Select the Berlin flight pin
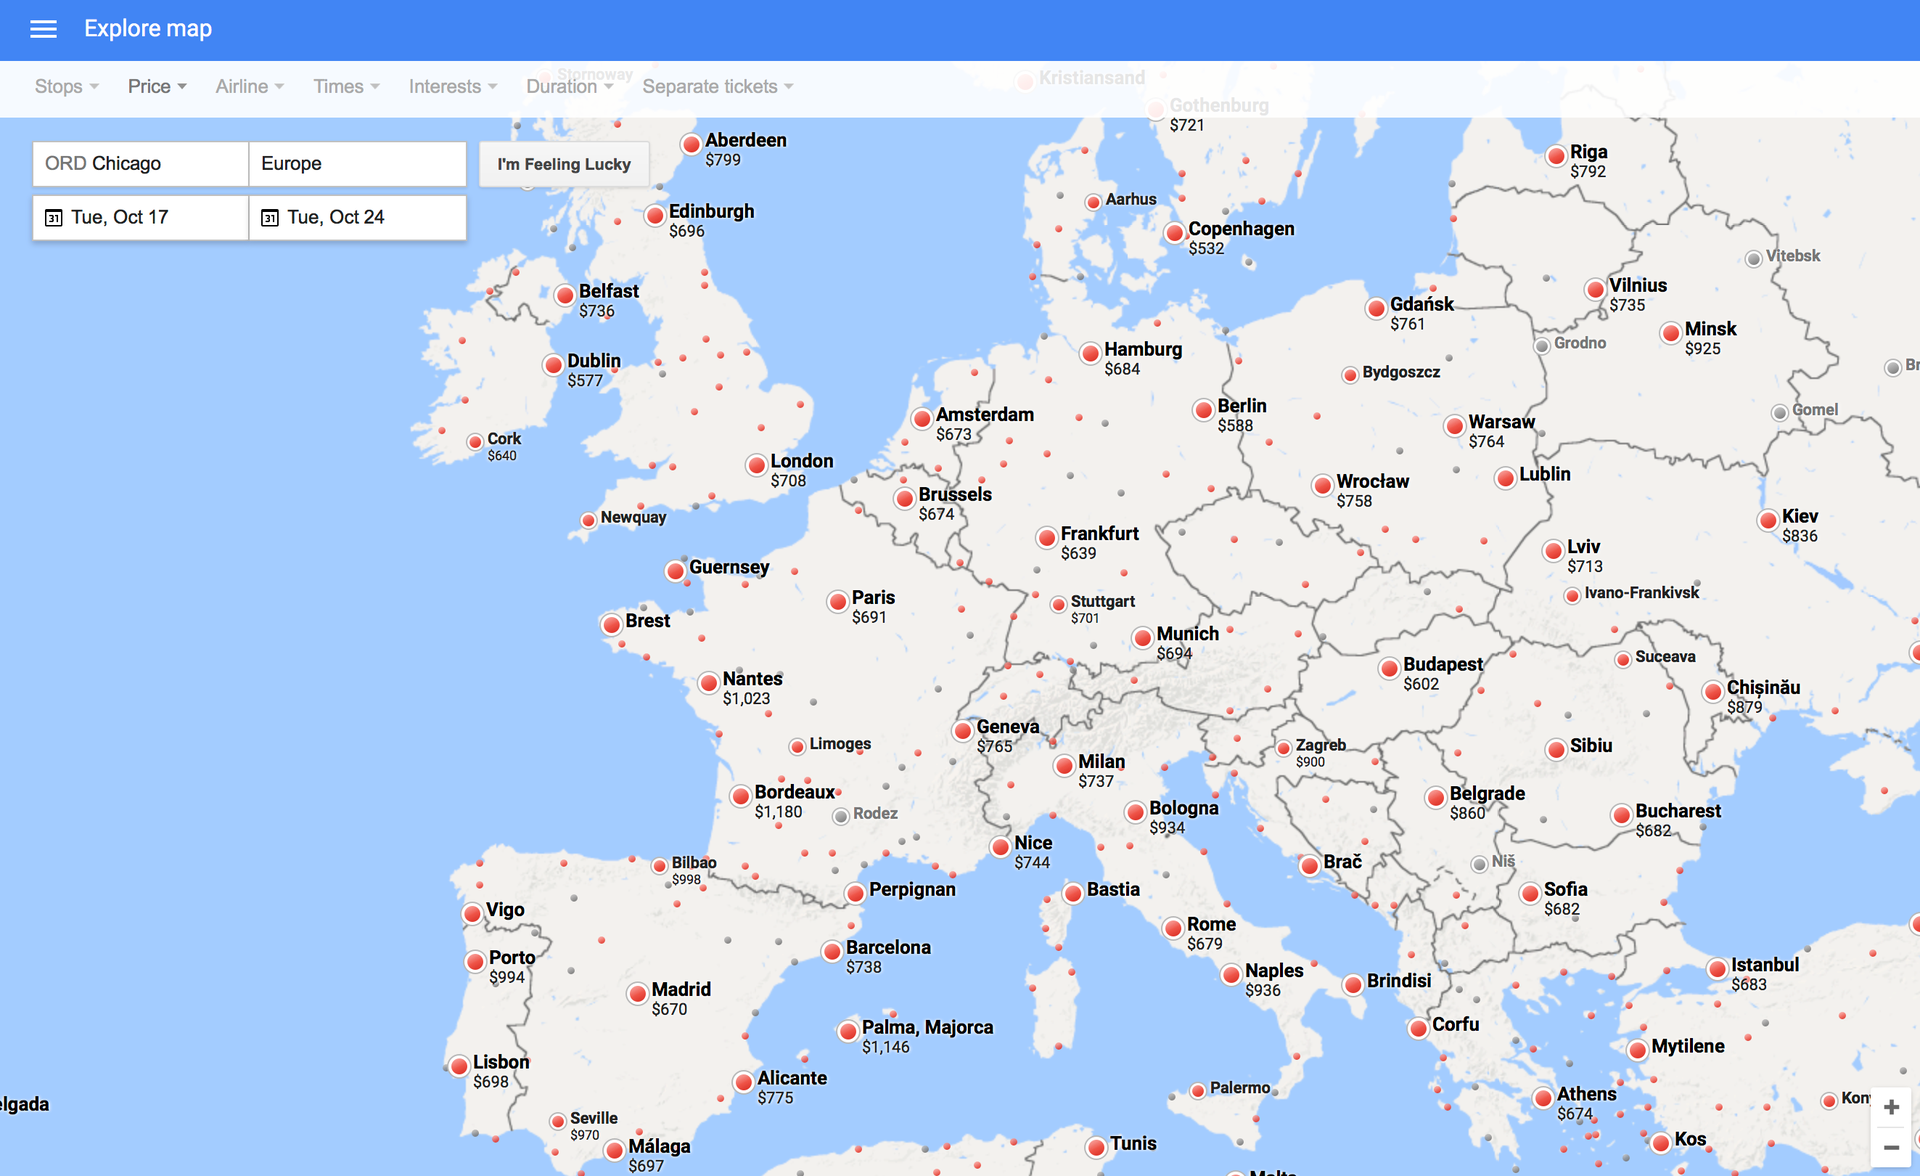1920x1176 pixels. coord(1204,409)
